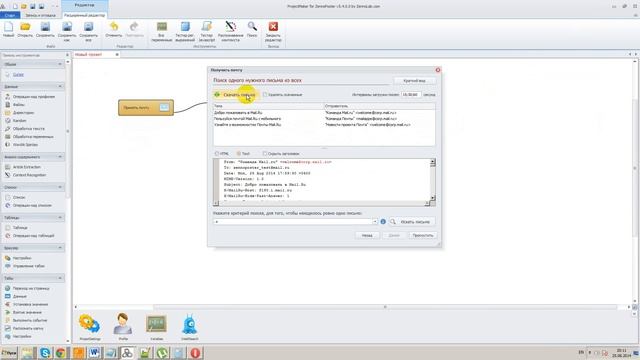Click the message header vertical scrollbar down arrow
640x360 pixels.
point(433,198)
